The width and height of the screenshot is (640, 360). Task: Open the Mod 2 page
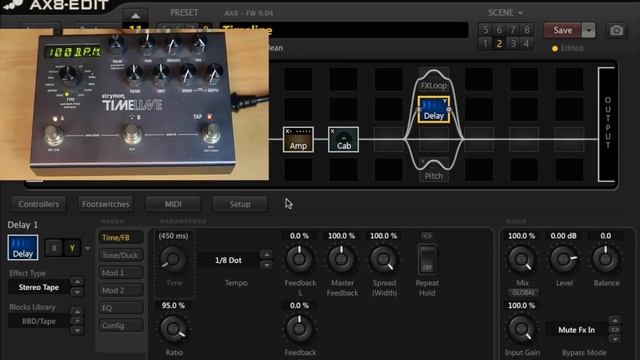point(121,290)
